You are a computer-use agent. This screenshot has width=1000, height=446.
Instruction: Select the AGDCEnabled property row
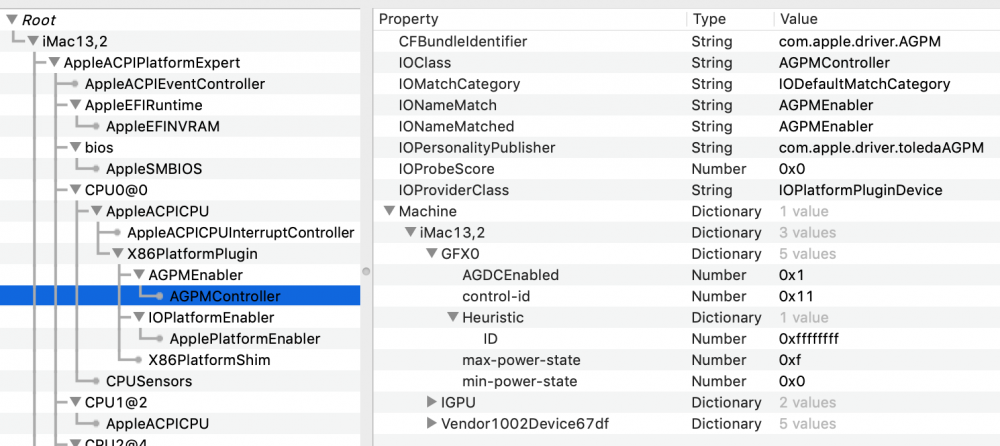coord(686,275)
